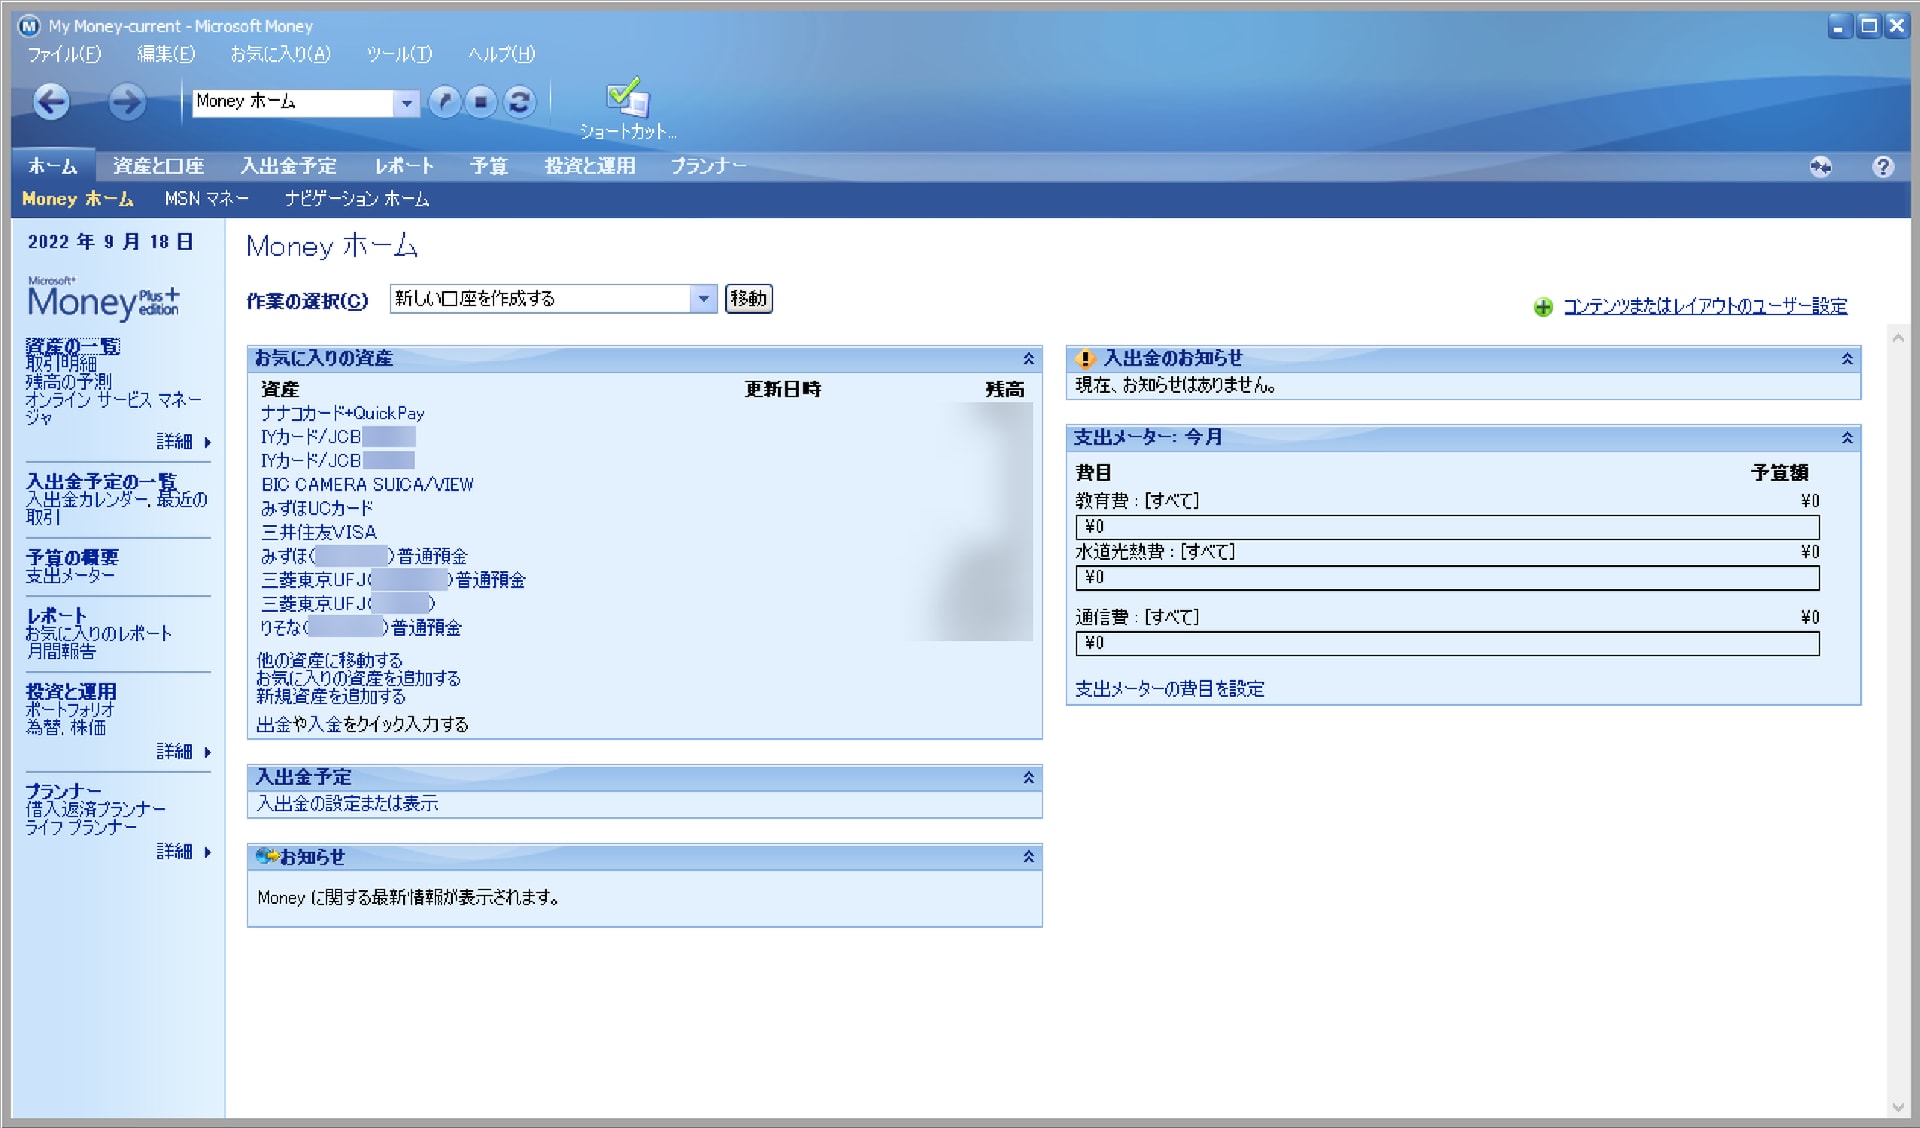Click 入出金の設定または表示 link
1920x1128 pixels.
[x=347, y=804]
